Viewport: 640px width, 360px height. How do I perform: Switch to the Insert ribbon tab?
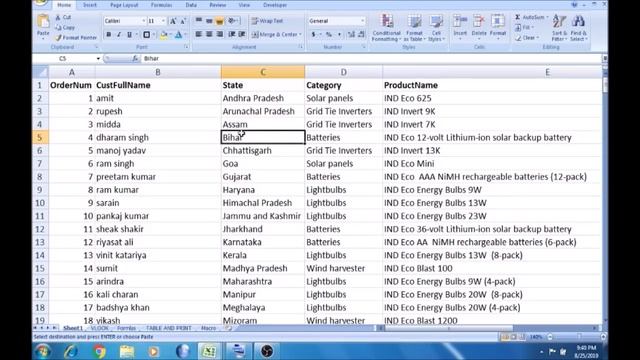point(90,5)
